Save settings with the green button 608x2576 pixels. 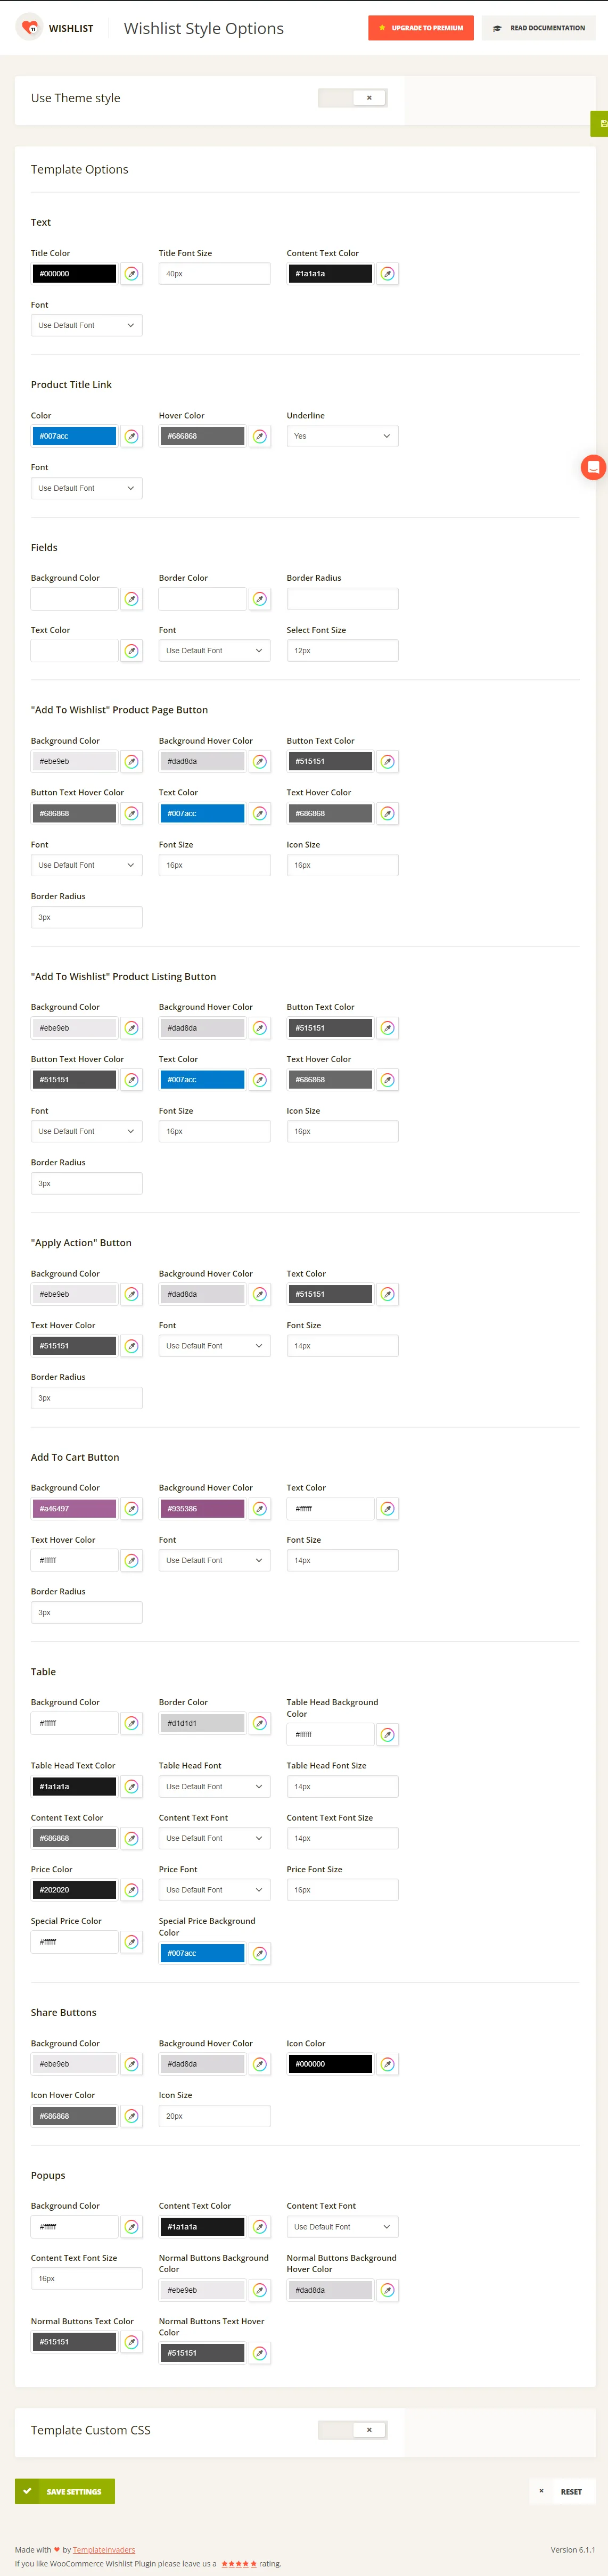(x=65, y=2491)
